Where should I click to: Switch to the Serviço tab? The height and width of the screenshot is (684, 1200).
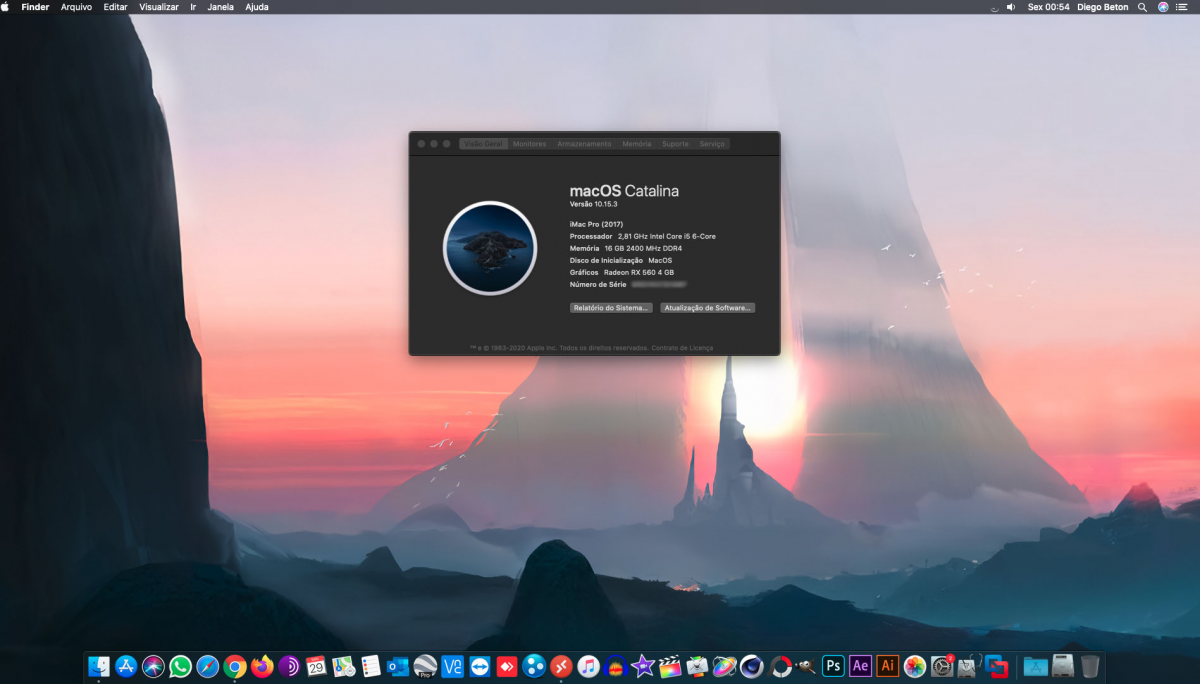coord(712,144)
